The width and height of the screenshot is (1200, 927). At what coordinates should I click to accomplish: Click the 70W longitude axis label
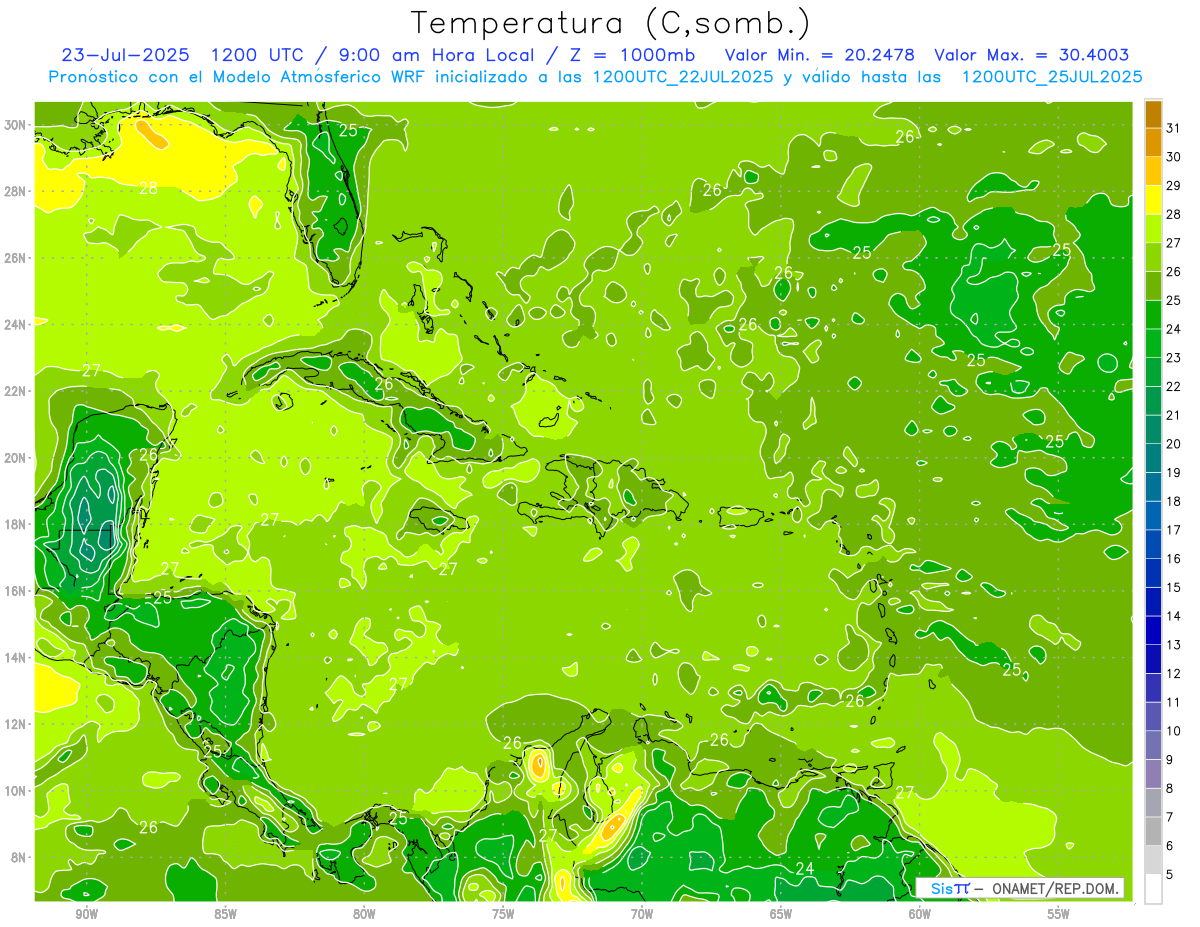(x=642, y=914)
